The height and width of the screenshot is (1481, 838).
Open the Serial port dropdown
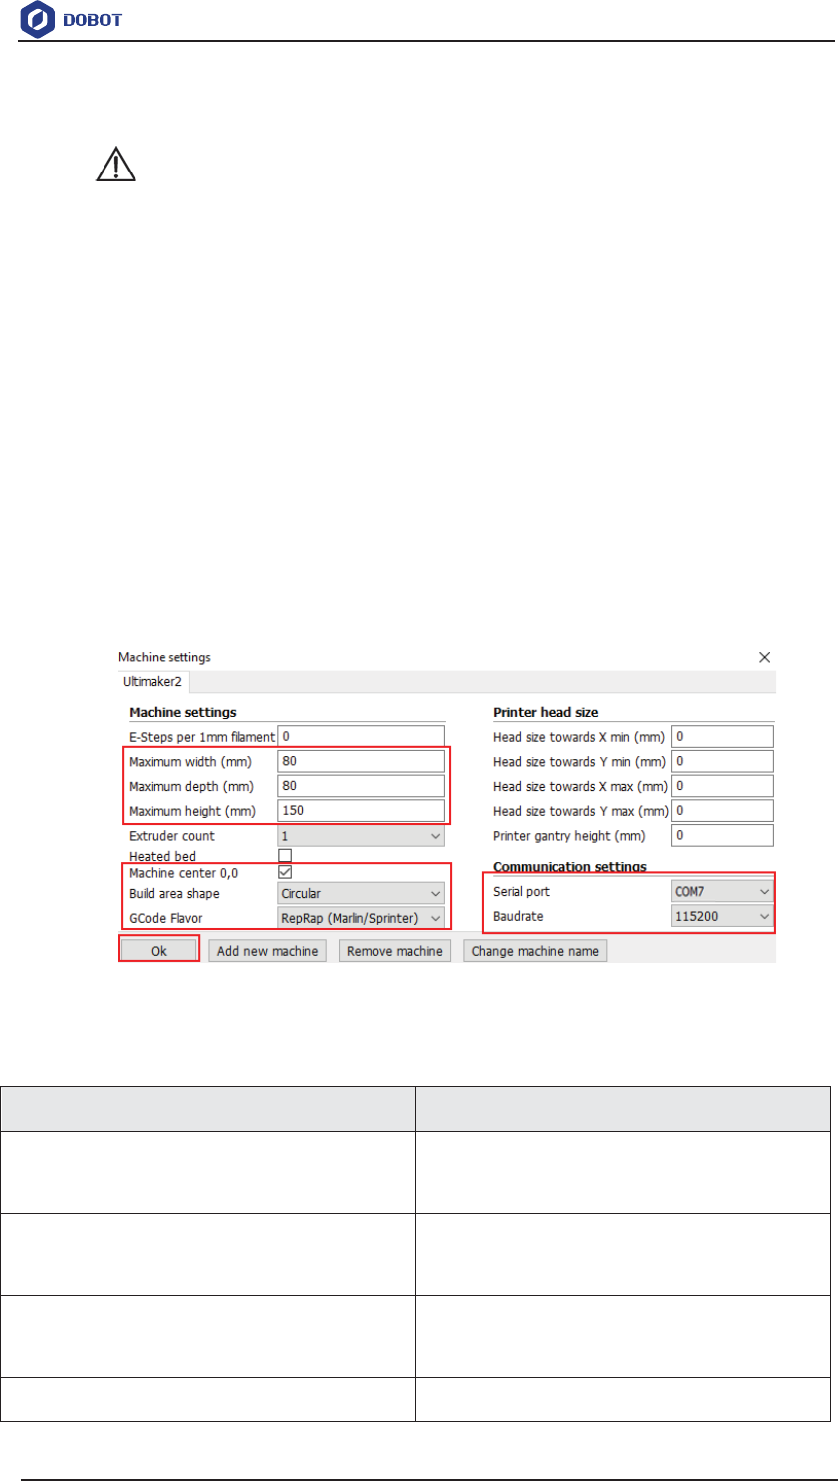tap(723, 890)
